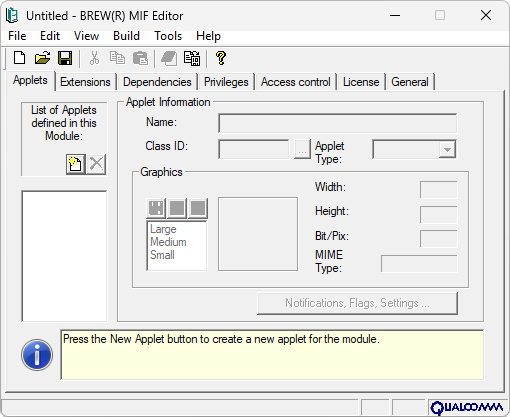Click the Class ID input field
Viewport: 510px width, 417px height.
click(x=254, y=149)
